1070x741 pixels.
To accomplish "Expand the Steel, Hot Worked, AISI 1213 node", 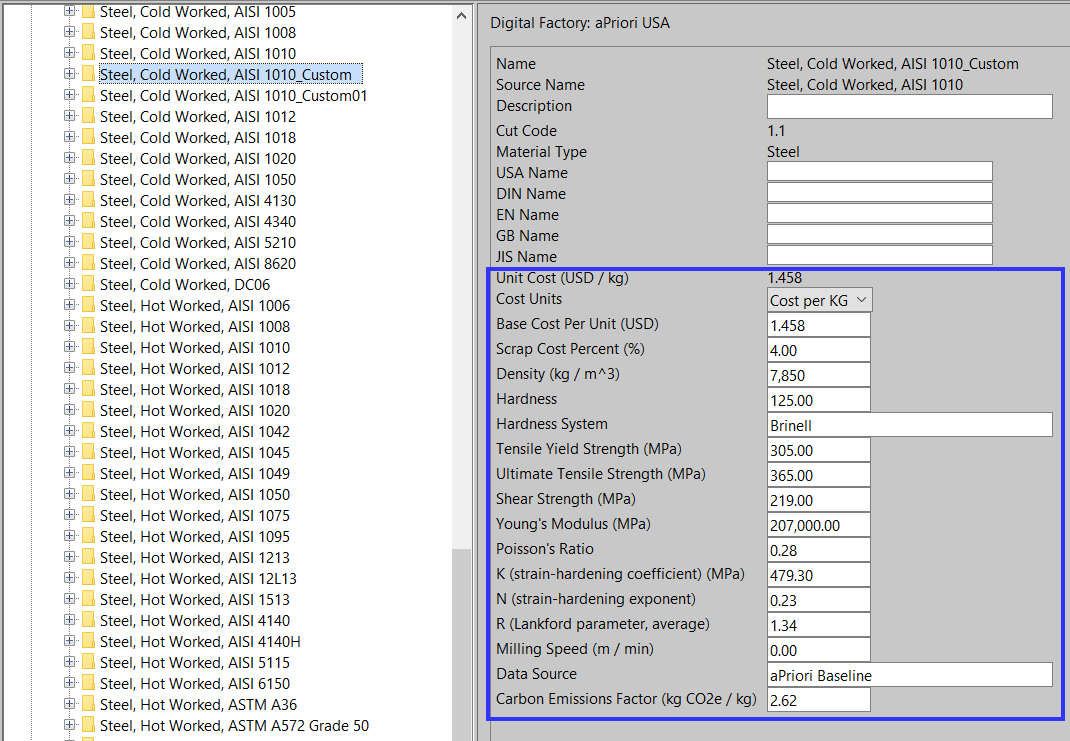I will click(x=69, y=557).
